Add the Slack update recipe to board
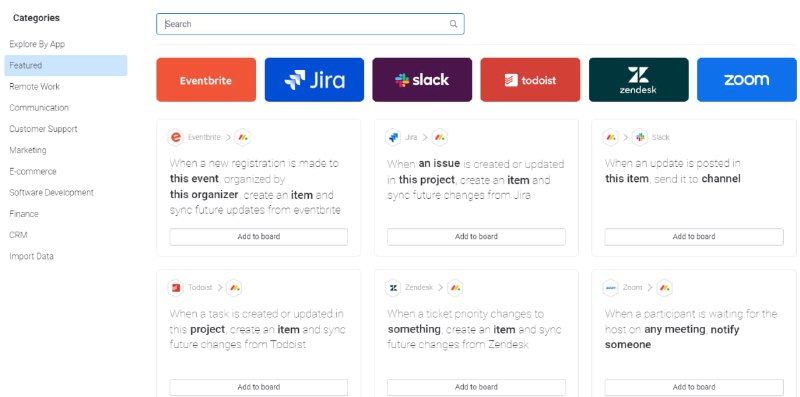The height and width of the screenshot is (397, 800). click(694, 237)
